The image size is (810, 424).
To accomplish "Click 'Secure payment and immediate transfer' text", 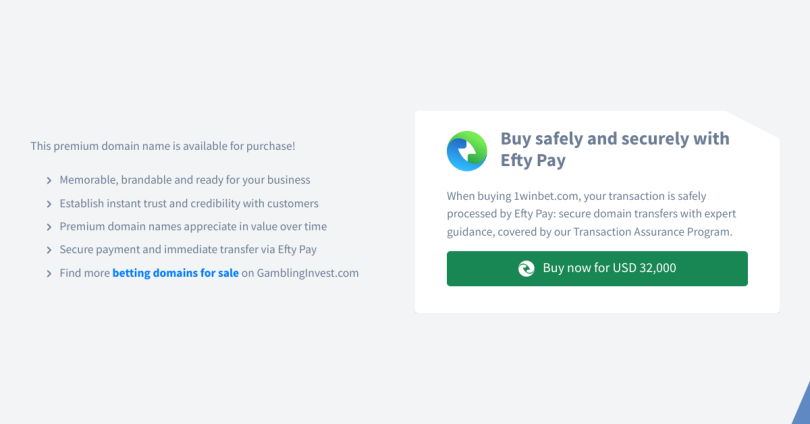I will (x=188, y=249).
